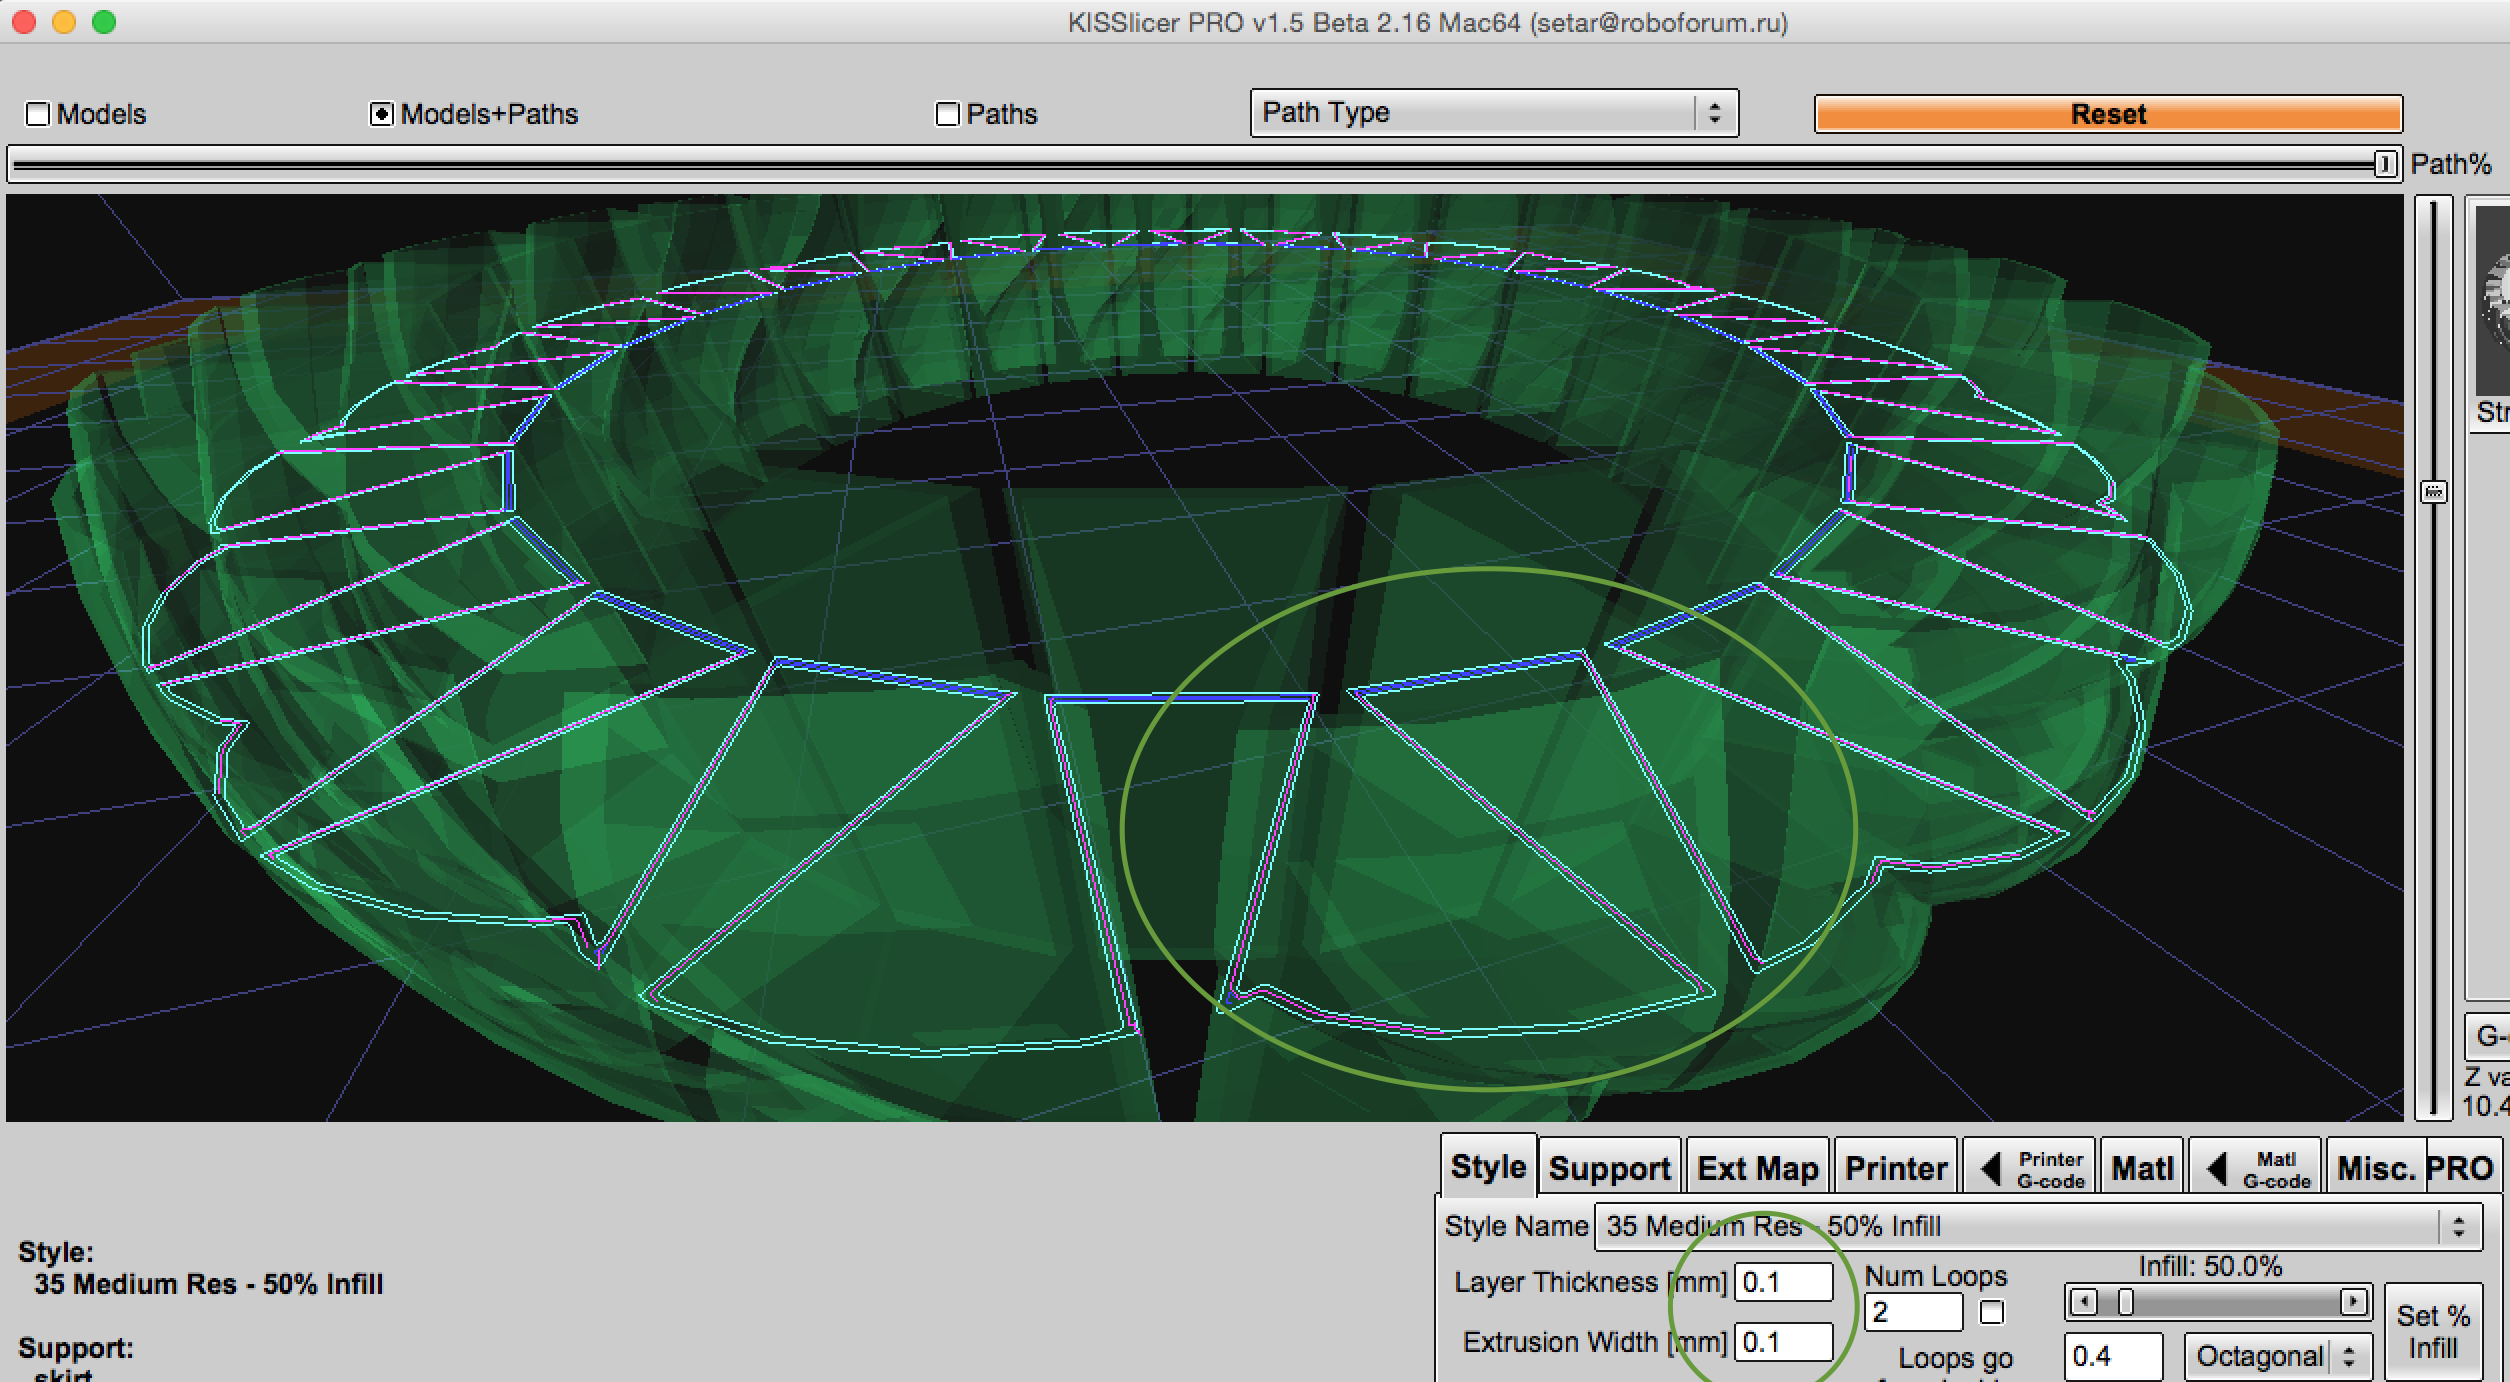Open the Style Name dropdown

tap(2036, 1226)
